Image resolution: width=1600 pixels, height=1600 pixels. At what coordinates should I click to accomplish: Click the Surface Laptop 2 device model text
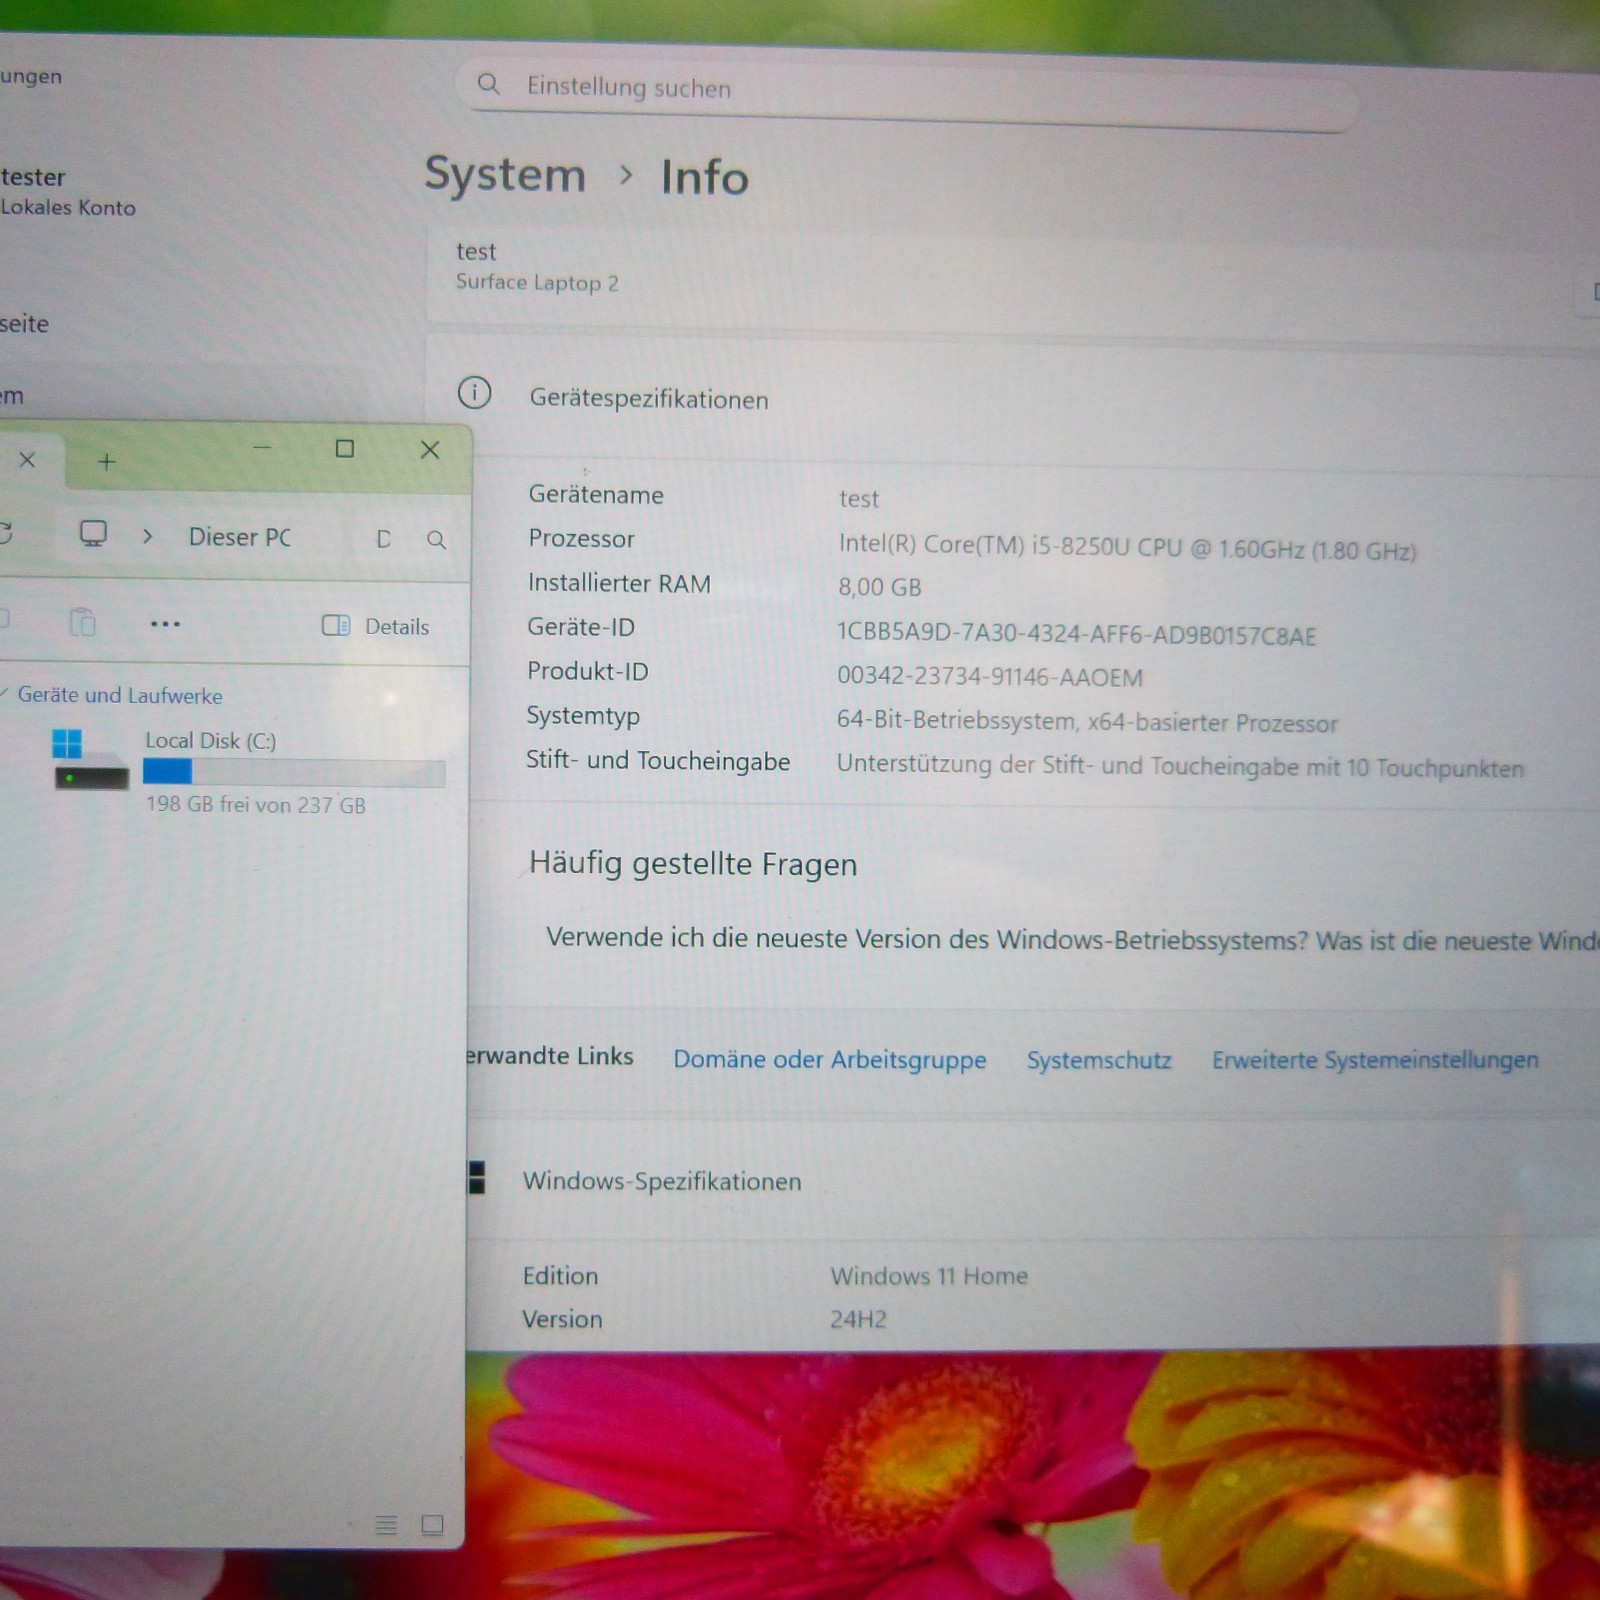537,283
